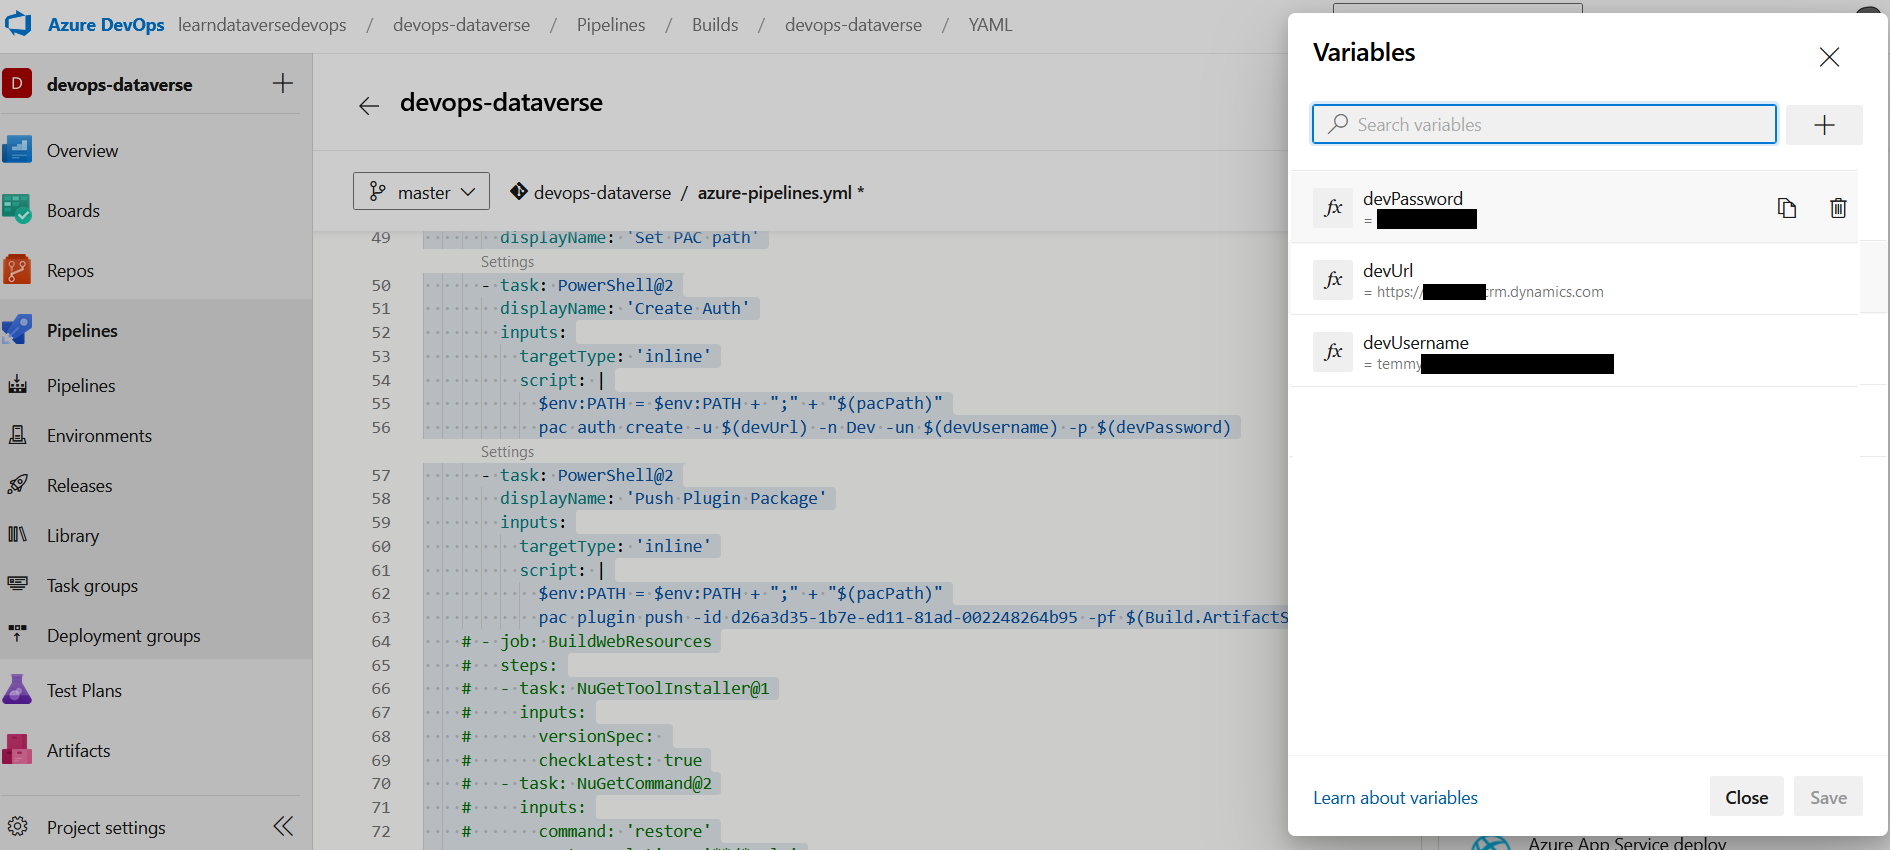1890x850 pixels.
Task: Open Test Plans in the sidebar
Action: coord(84,690)
